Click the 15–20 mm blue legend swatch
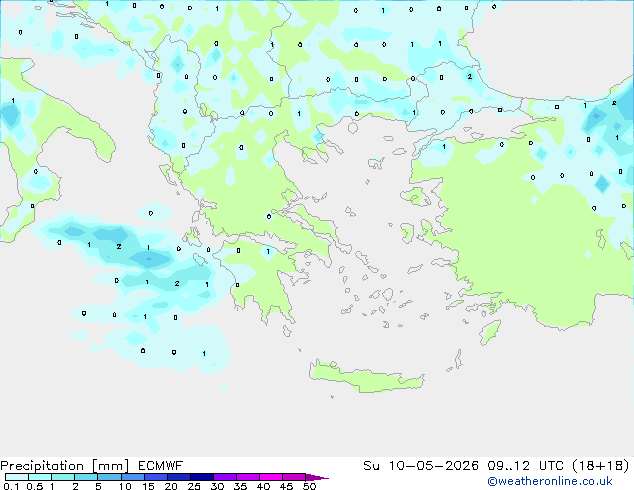 [156, 477]
